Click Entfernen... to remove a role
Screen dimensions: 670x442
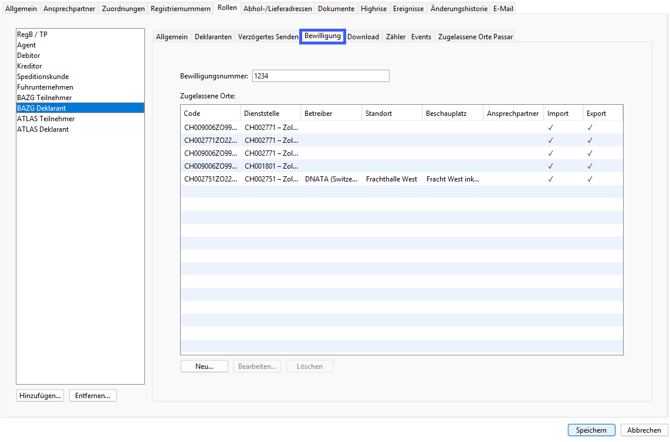93,396
